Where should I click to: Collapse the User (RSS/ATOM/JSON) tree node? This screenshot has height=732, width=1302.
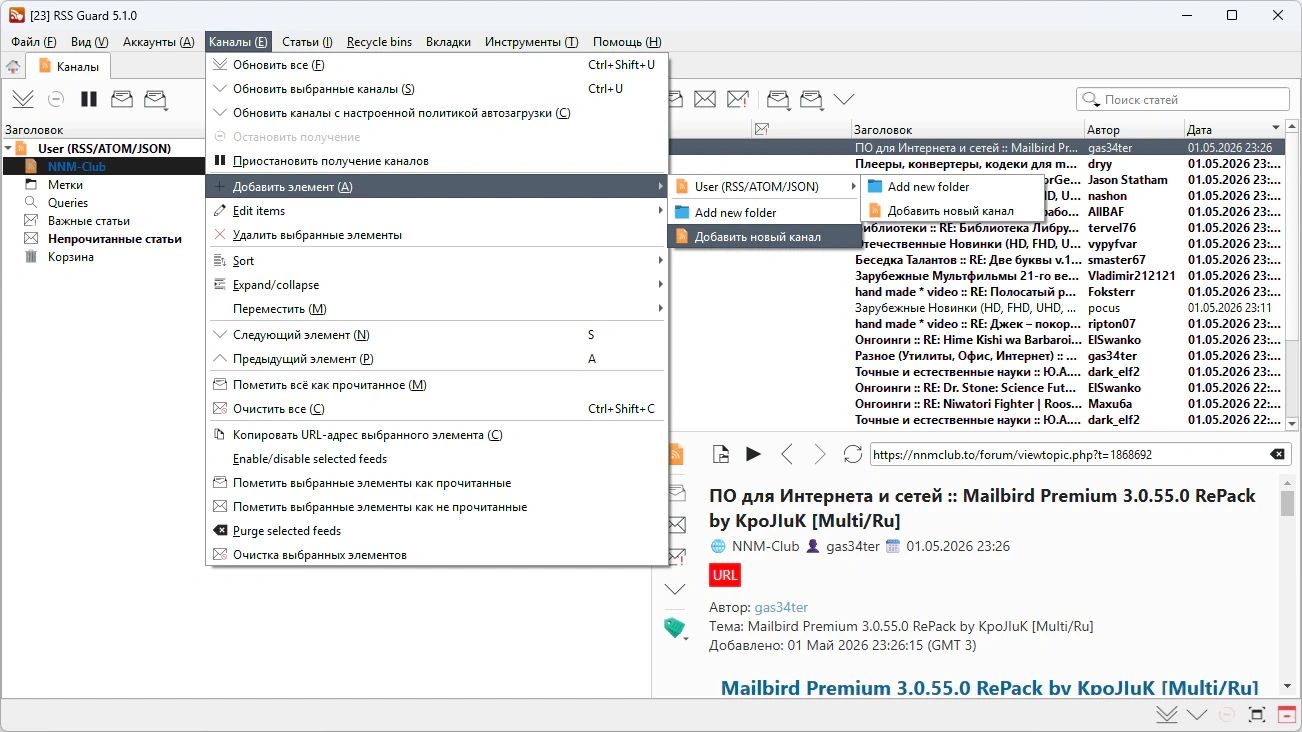[x=8, y=148]
